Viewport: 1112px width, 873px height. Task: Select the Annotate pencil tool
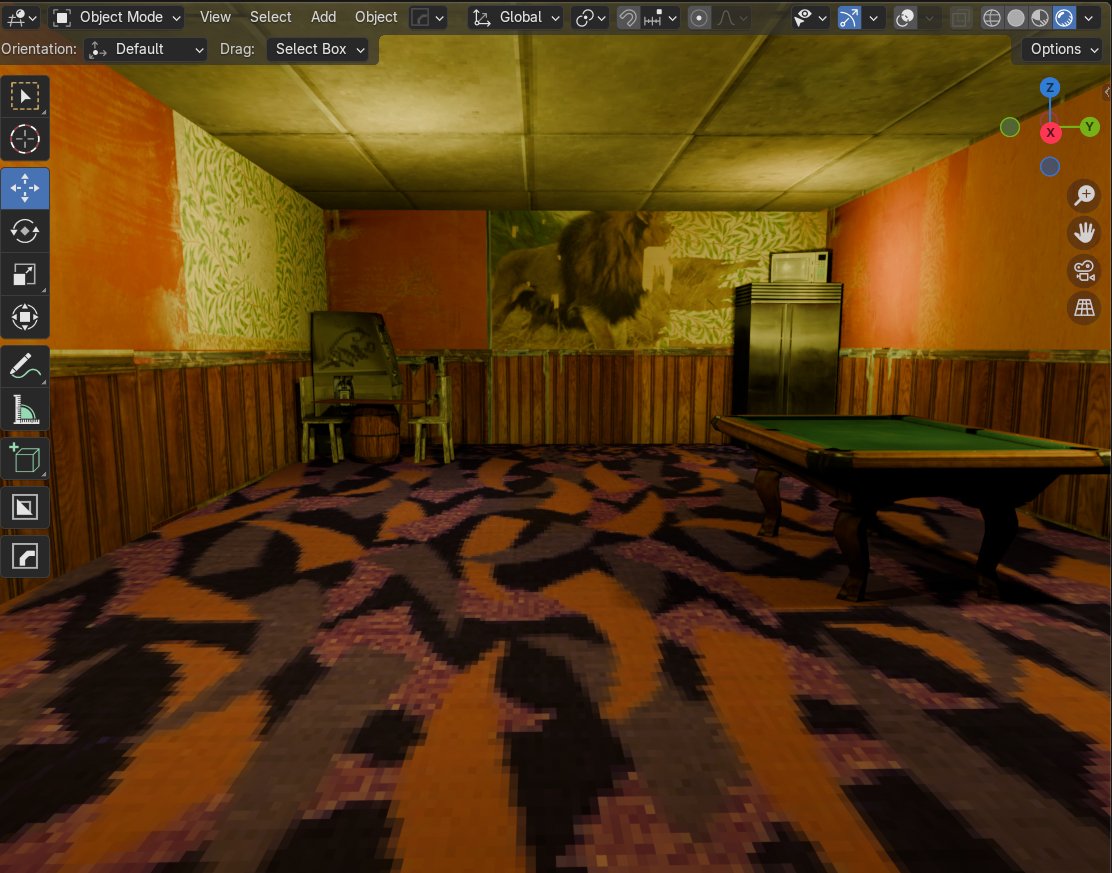(x=25, y=367)
